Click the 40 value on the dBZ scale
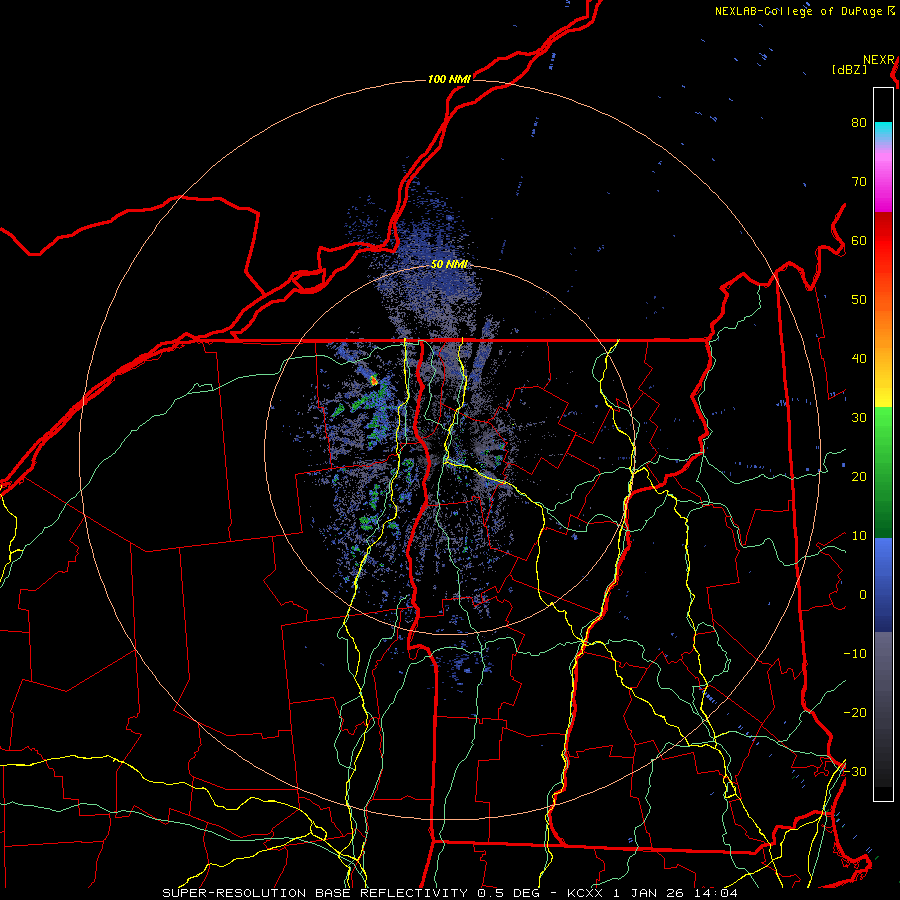 pyautogui.click(x=859, y=359)
